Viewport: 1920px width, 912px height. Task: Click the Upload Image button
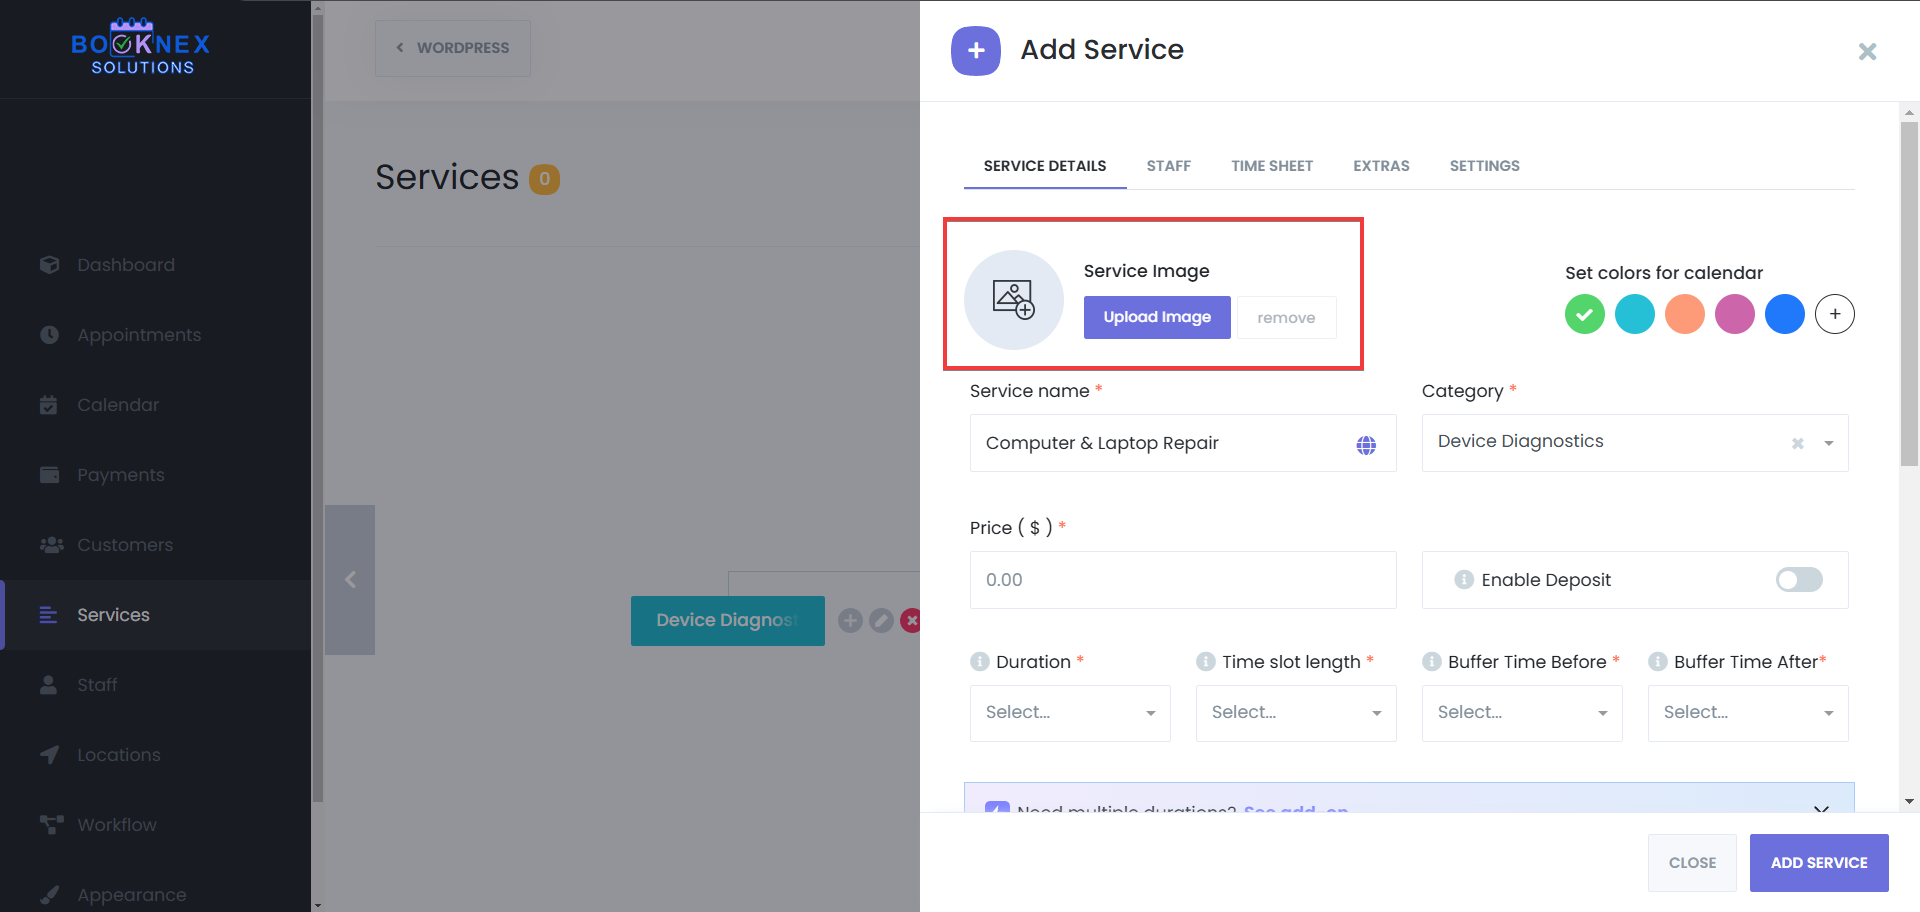1156,317
